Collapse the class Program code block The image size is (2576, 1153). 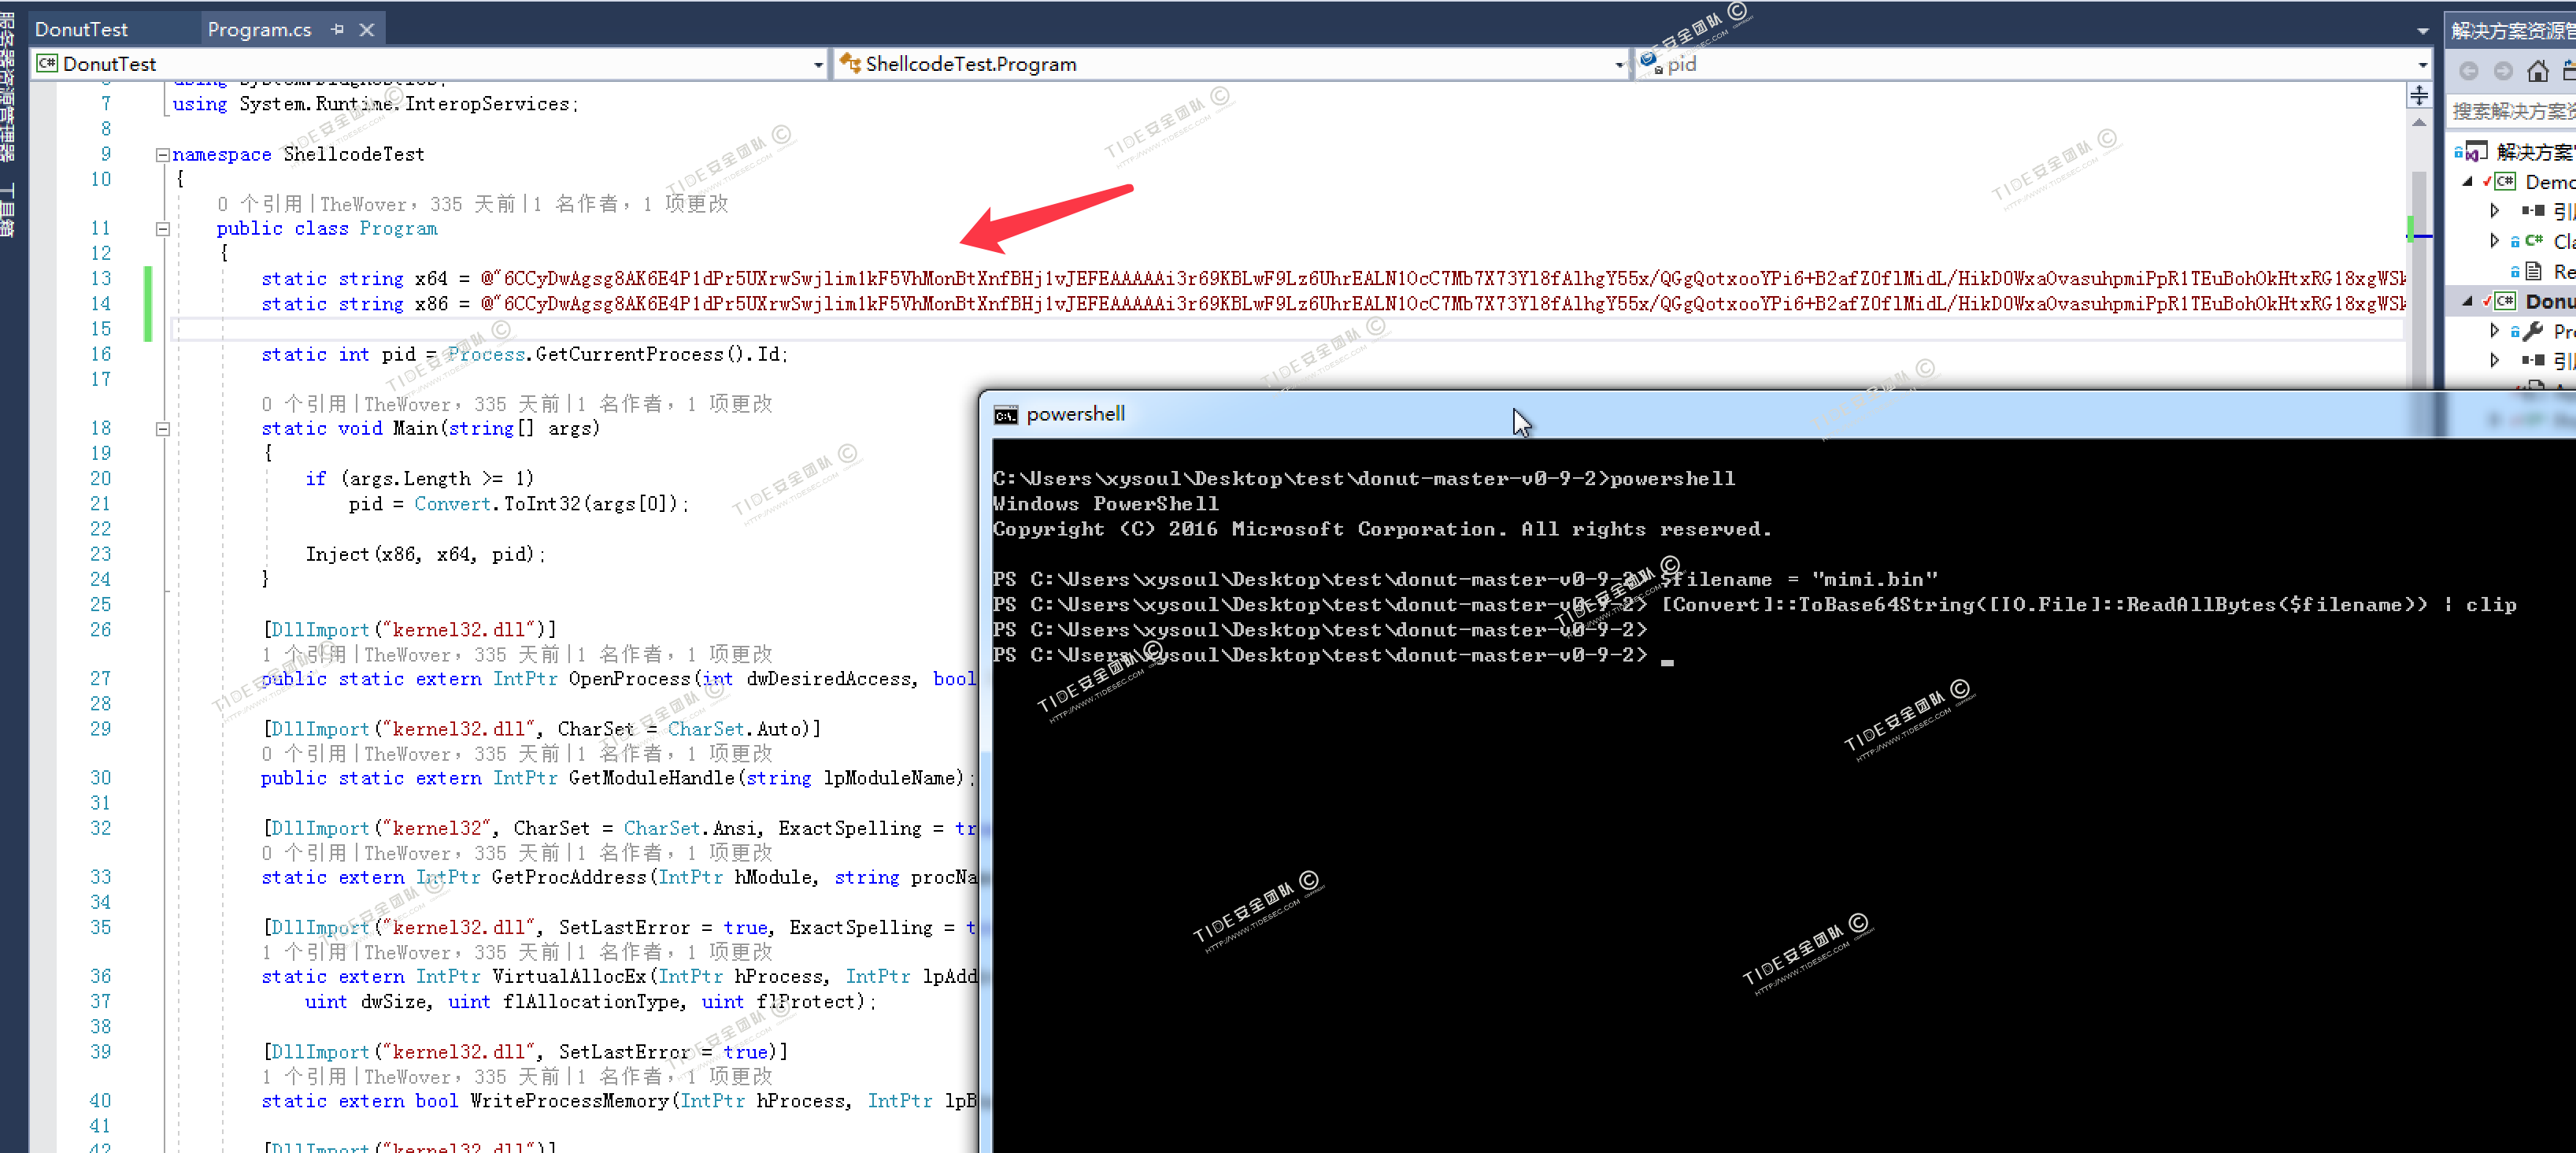point(162,229)
